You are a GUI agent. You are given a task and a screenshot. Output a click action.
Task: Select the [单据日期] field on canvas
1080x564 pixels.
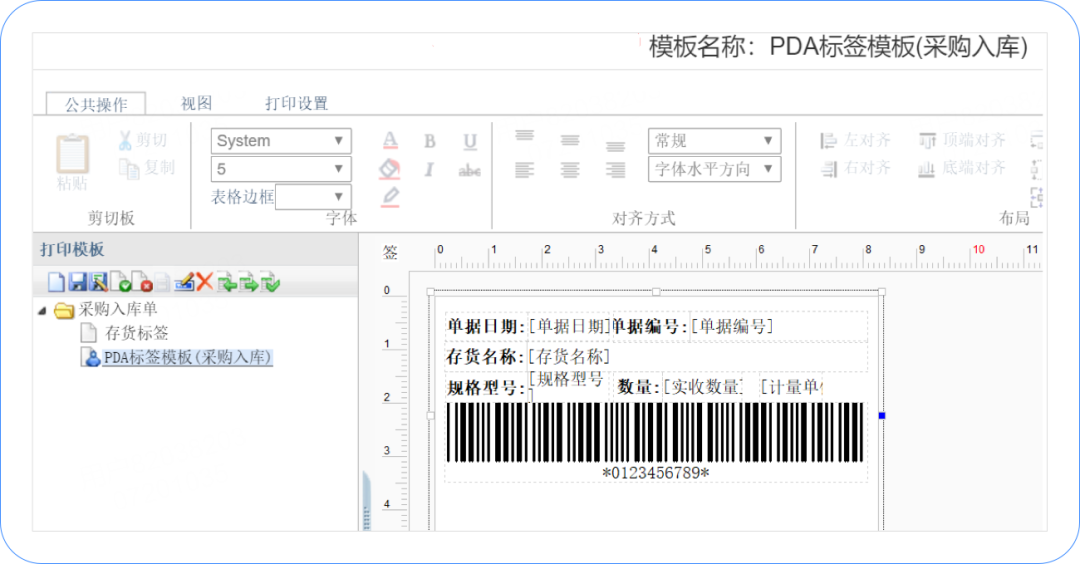coord(570,326)
